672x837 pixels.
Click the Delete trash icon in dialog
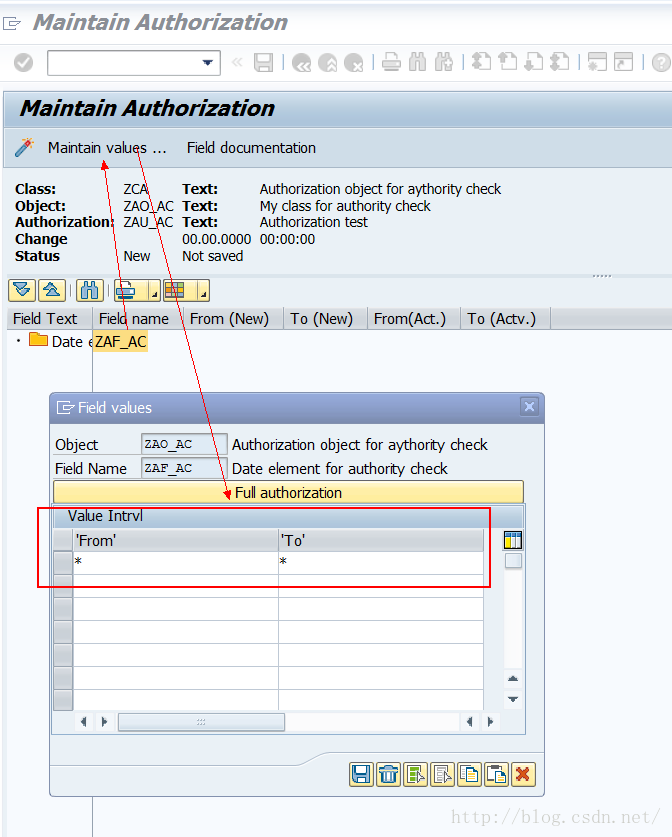click(388, 774)
